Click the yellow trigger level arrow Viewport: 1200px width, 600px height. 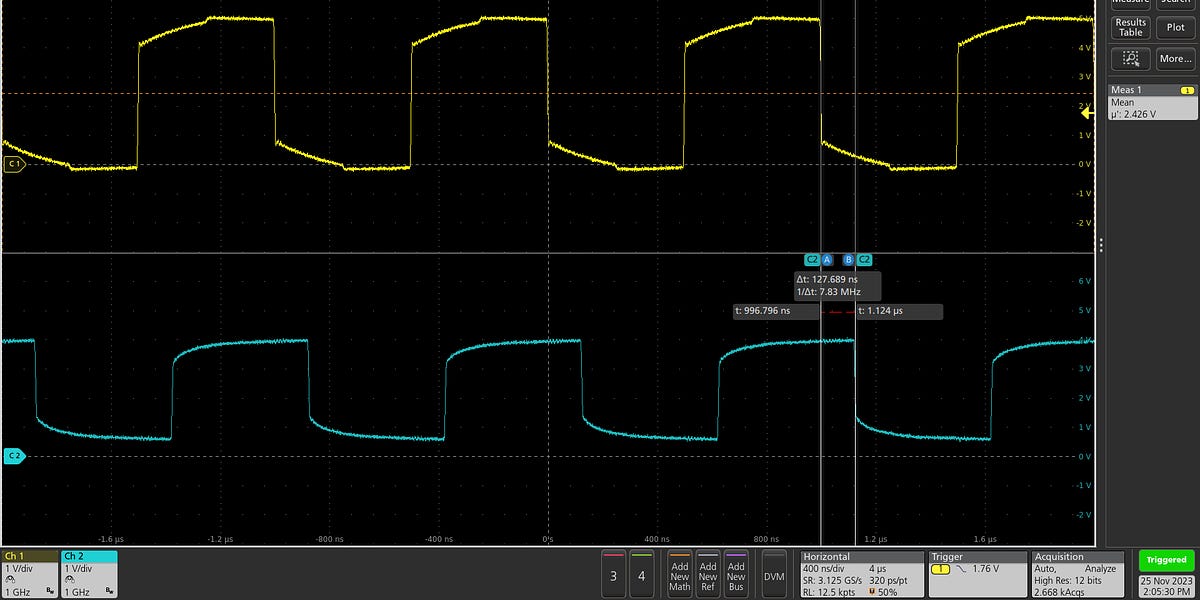click(x=1088, y=113)
